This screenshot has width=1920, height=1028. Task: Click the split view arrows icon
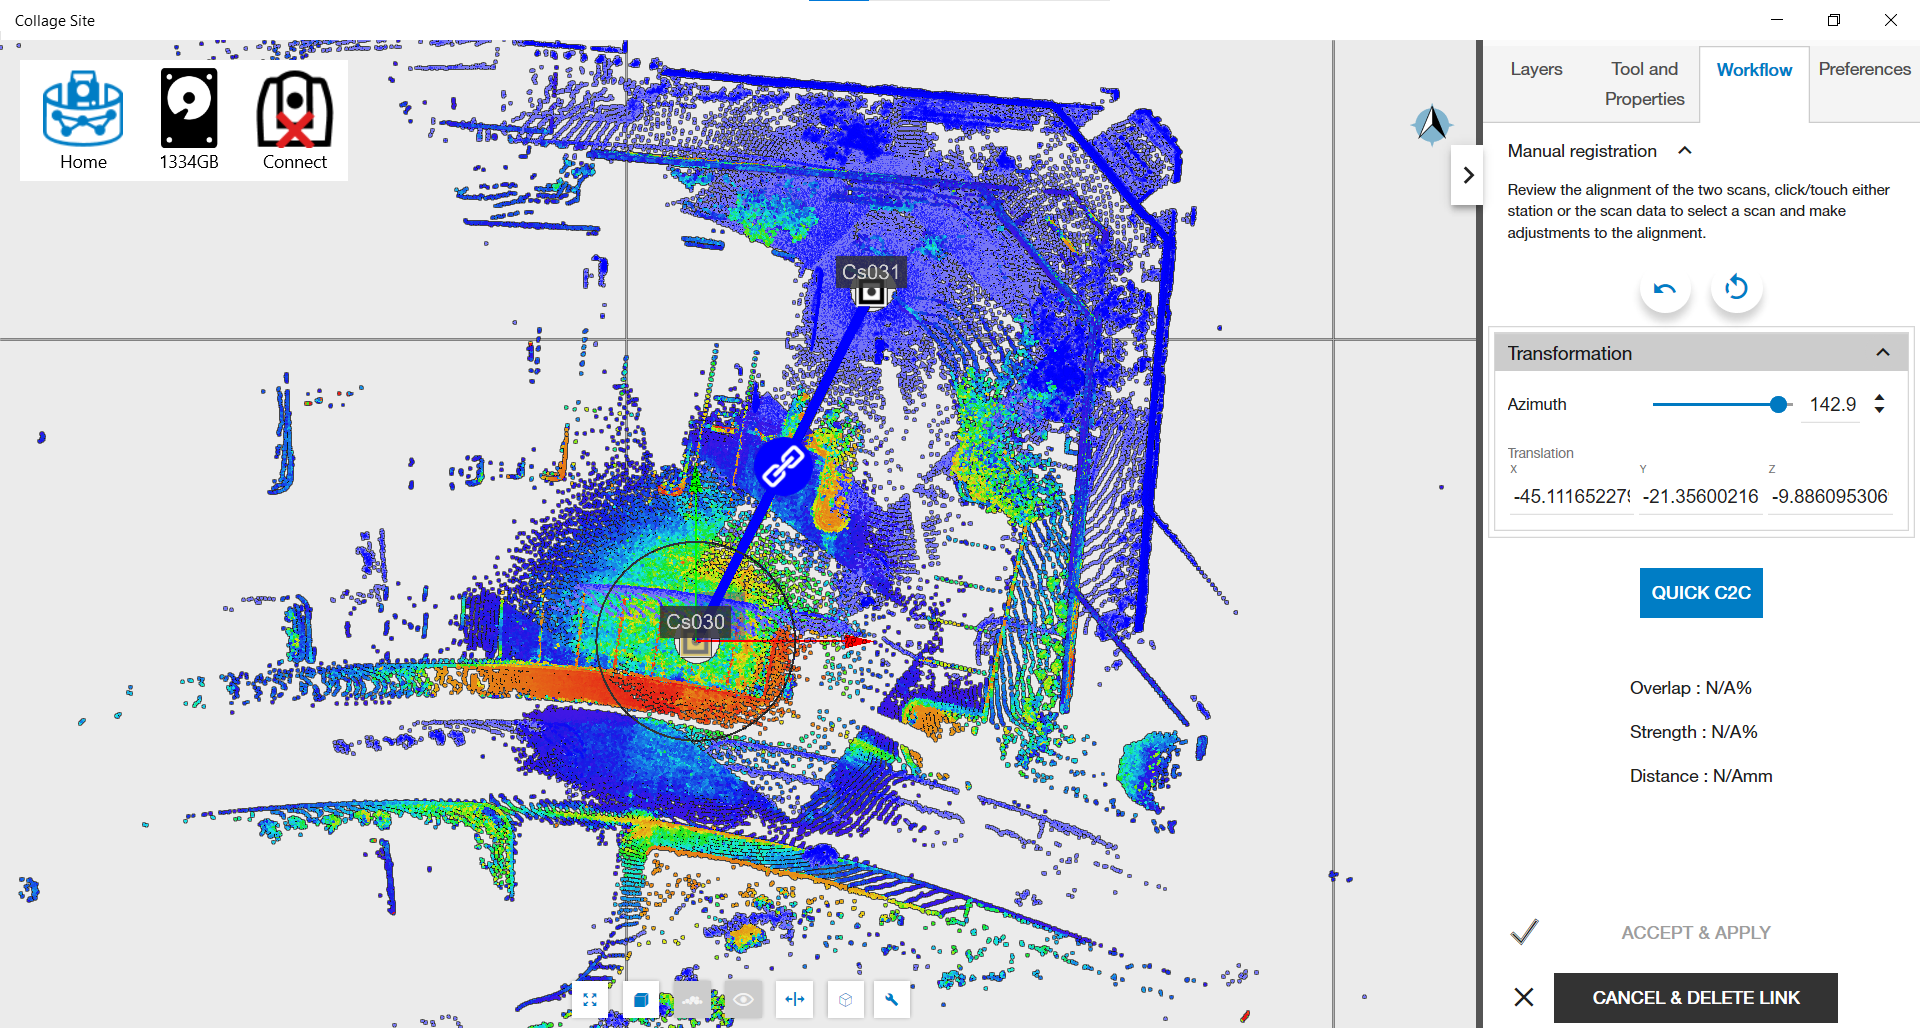coord(795,999)
